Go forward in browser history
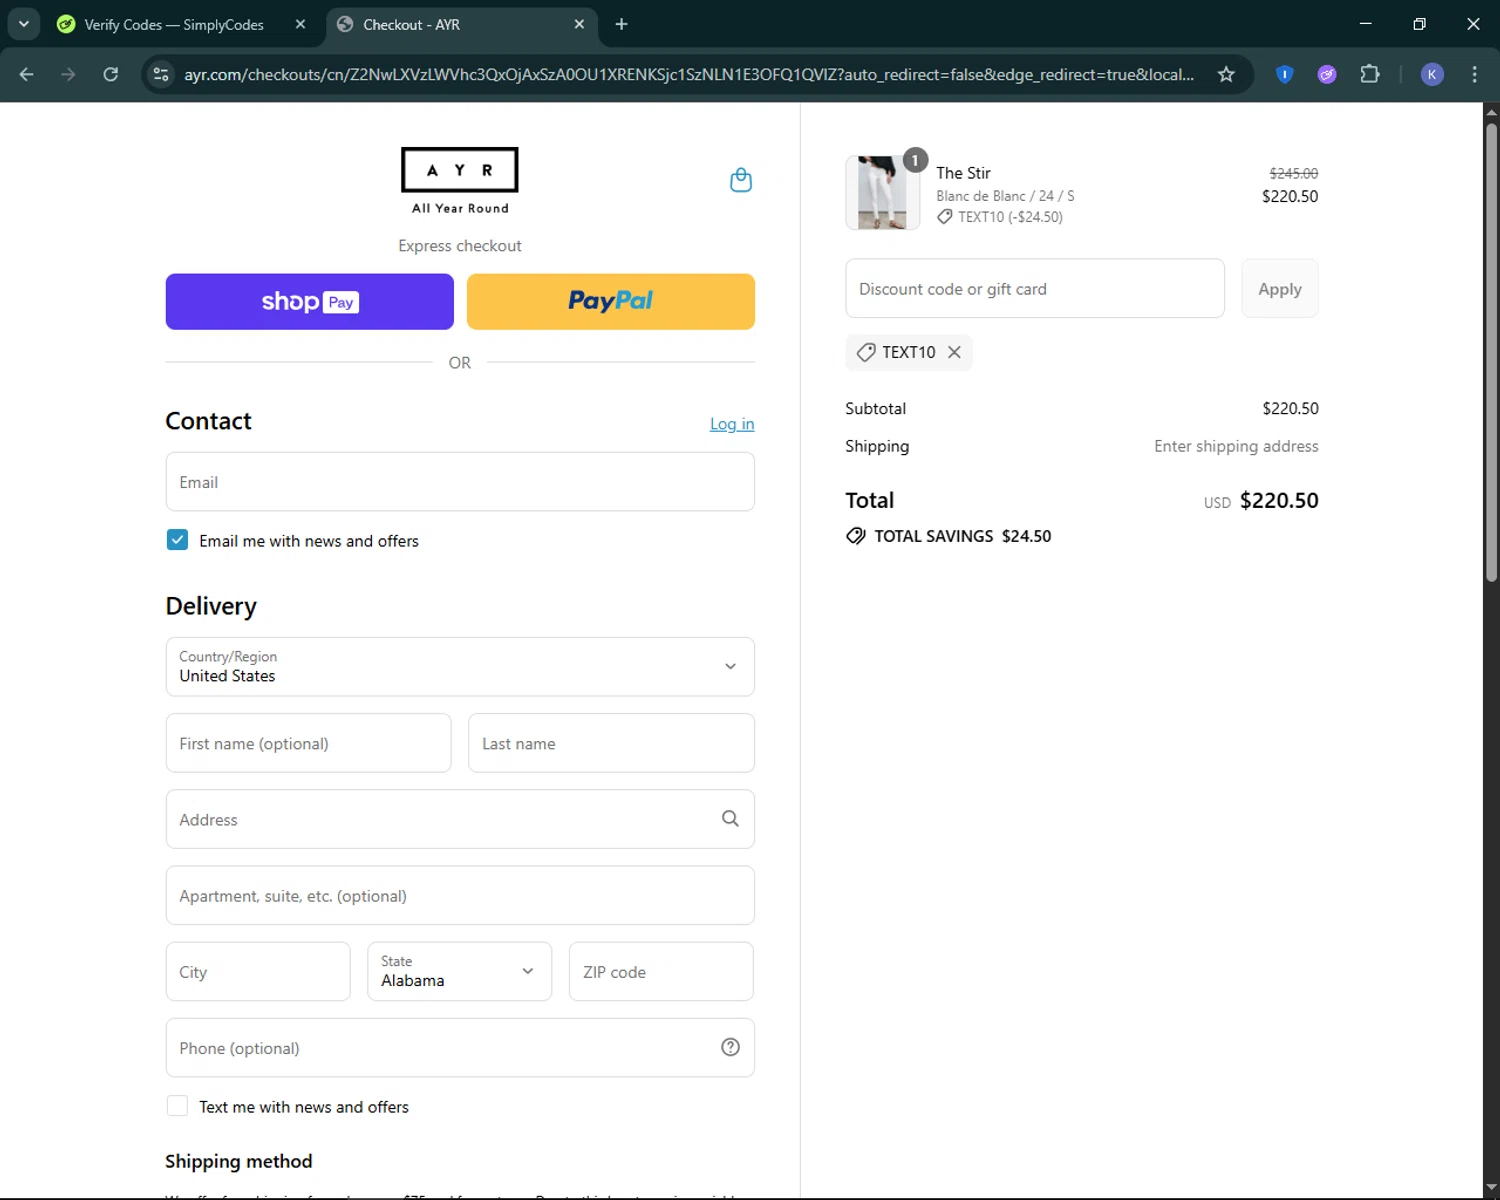Screen dimensions: 1500x1200 pyautogui.click(x=68, y=74)
